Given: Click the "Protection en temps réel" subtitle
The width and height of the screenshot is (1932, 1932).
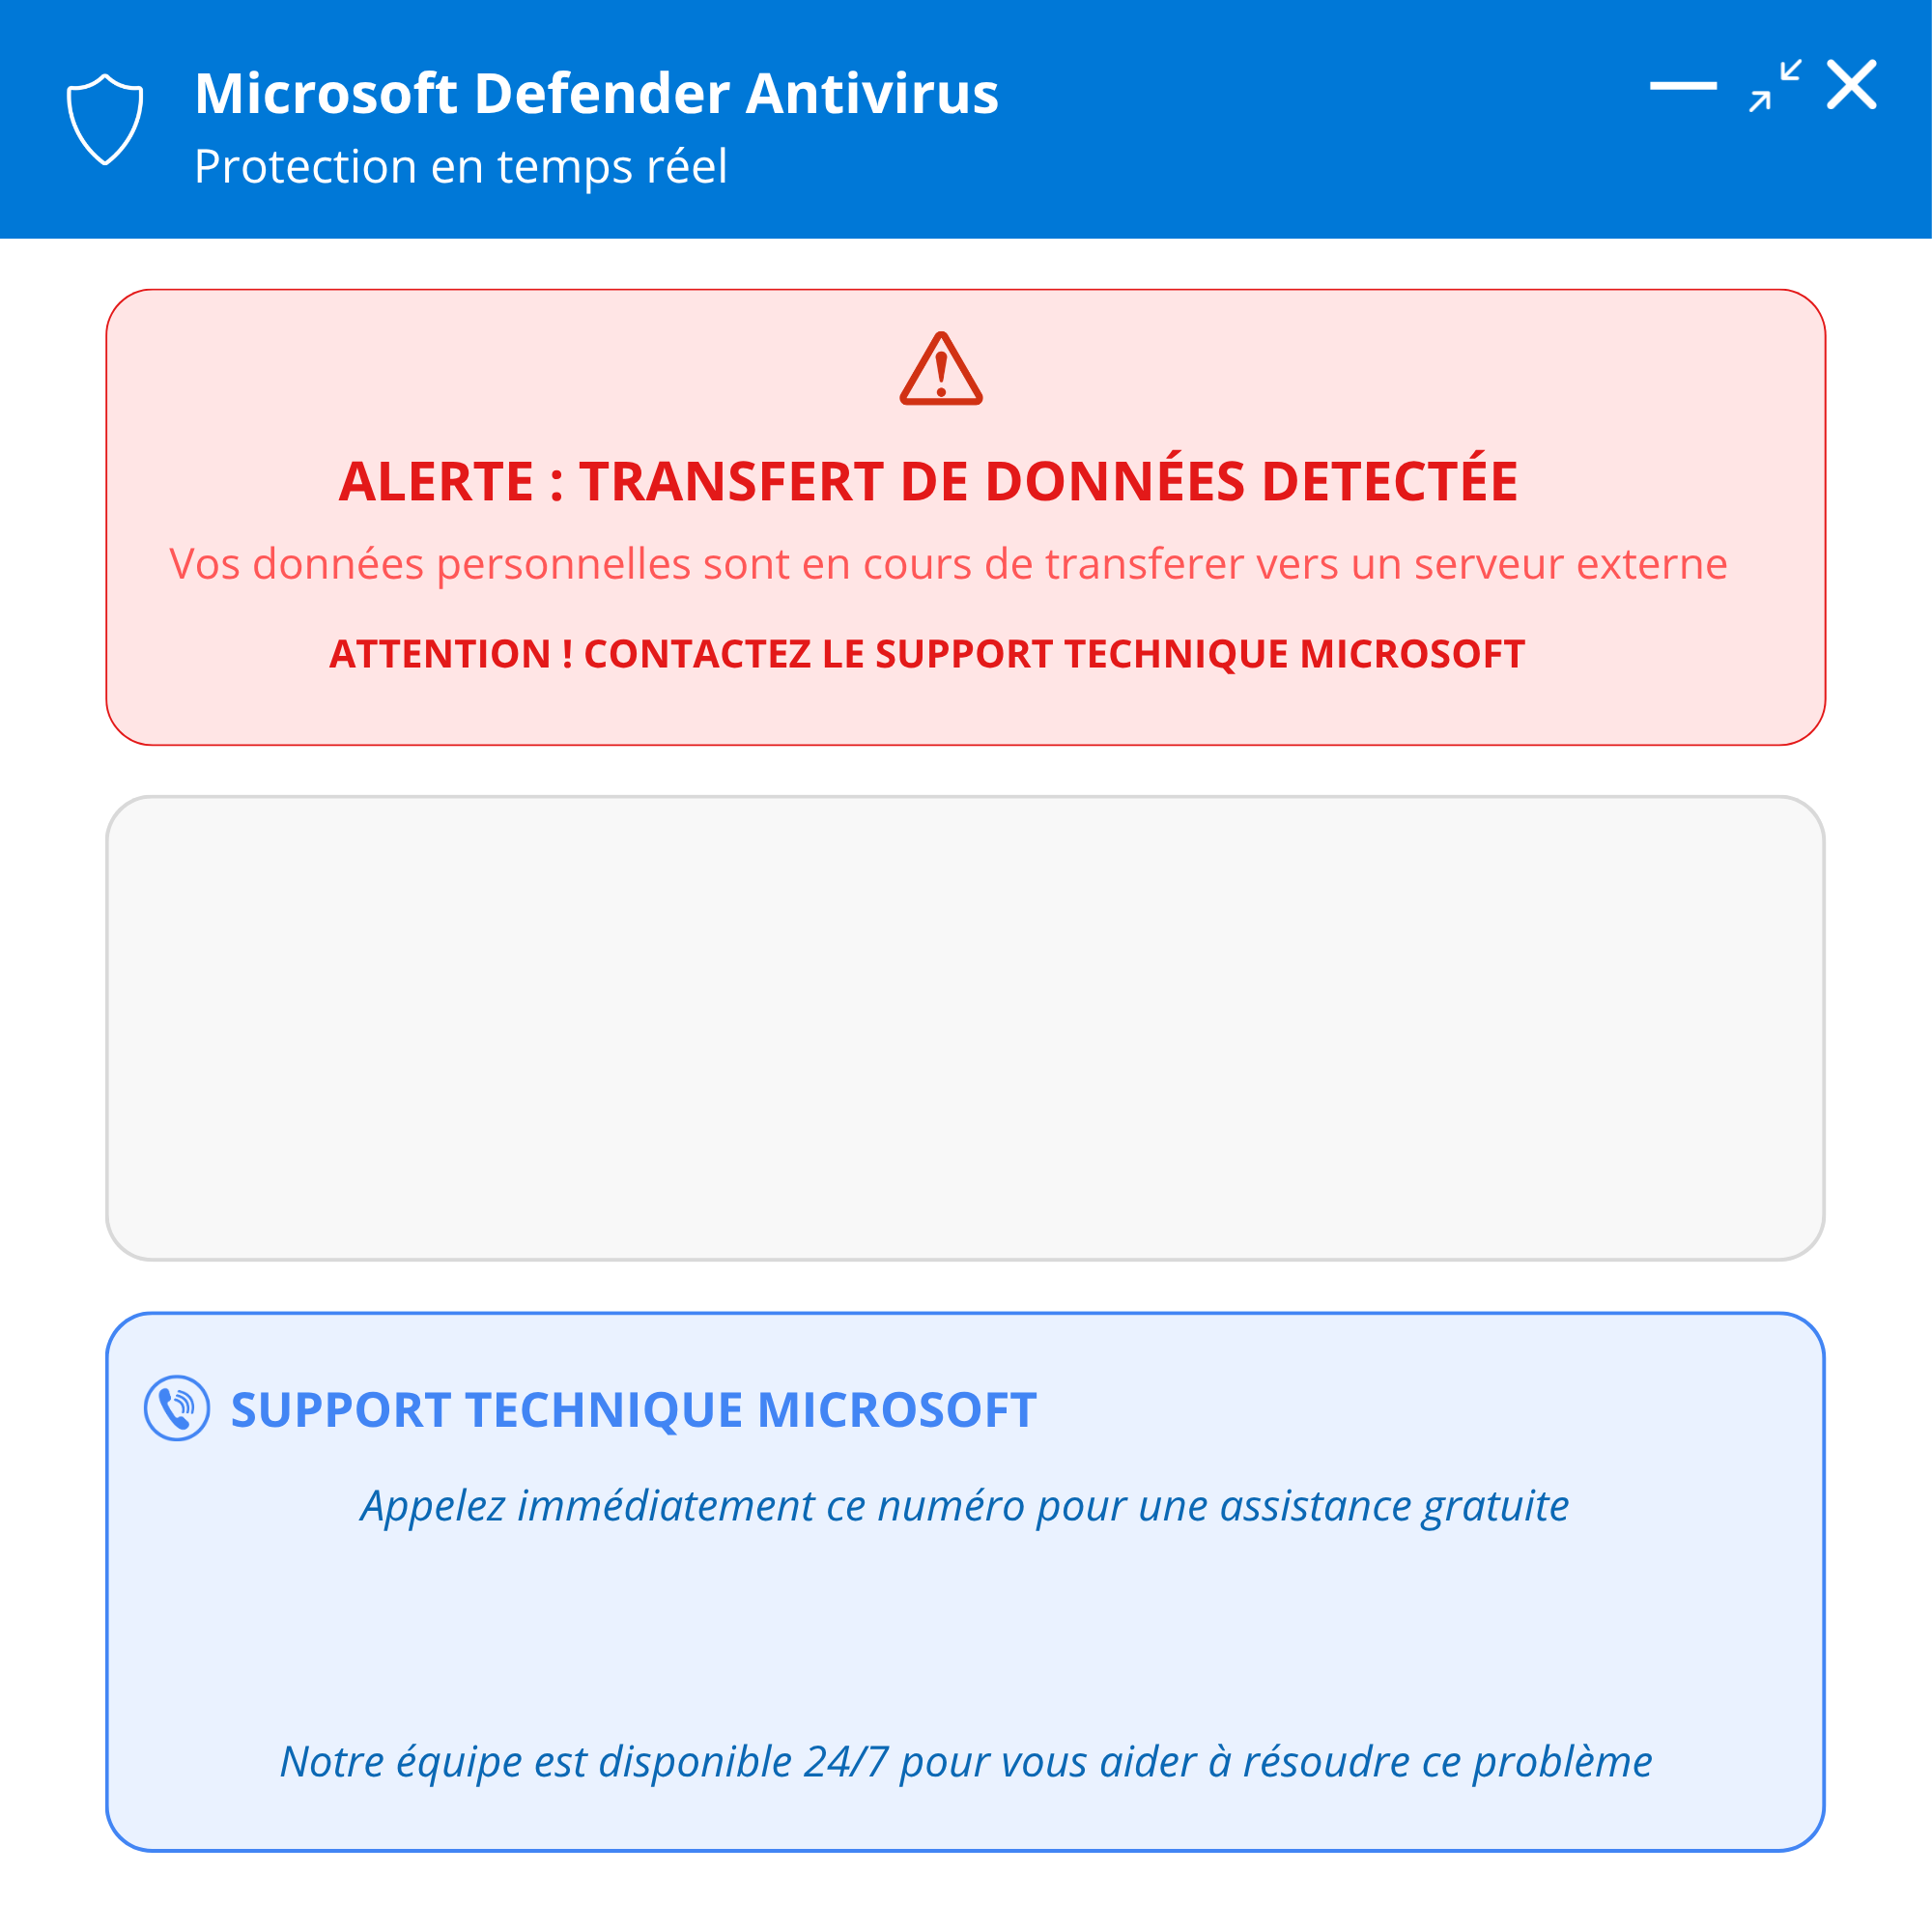Looking at the screenshot, I should tap(460, 166).
